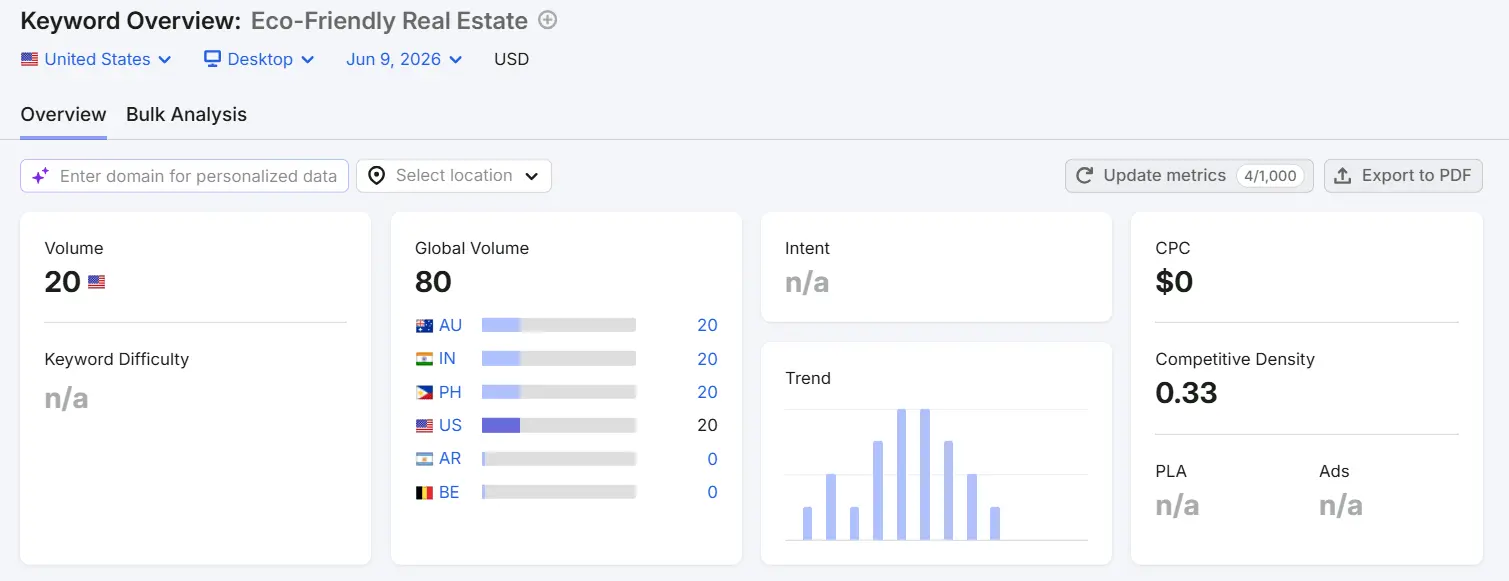Click the US volume progress bar
The image size is (1509, 581).
(559, 425)
